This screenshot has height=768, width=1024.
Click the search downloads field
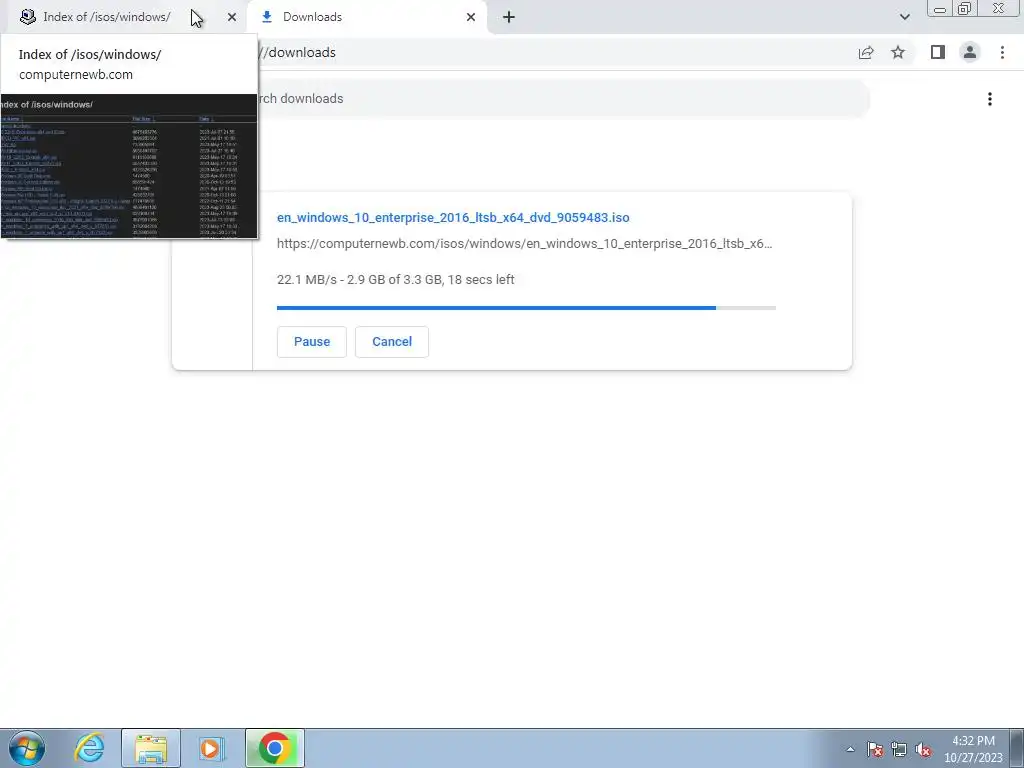click(x=564, y=99)
